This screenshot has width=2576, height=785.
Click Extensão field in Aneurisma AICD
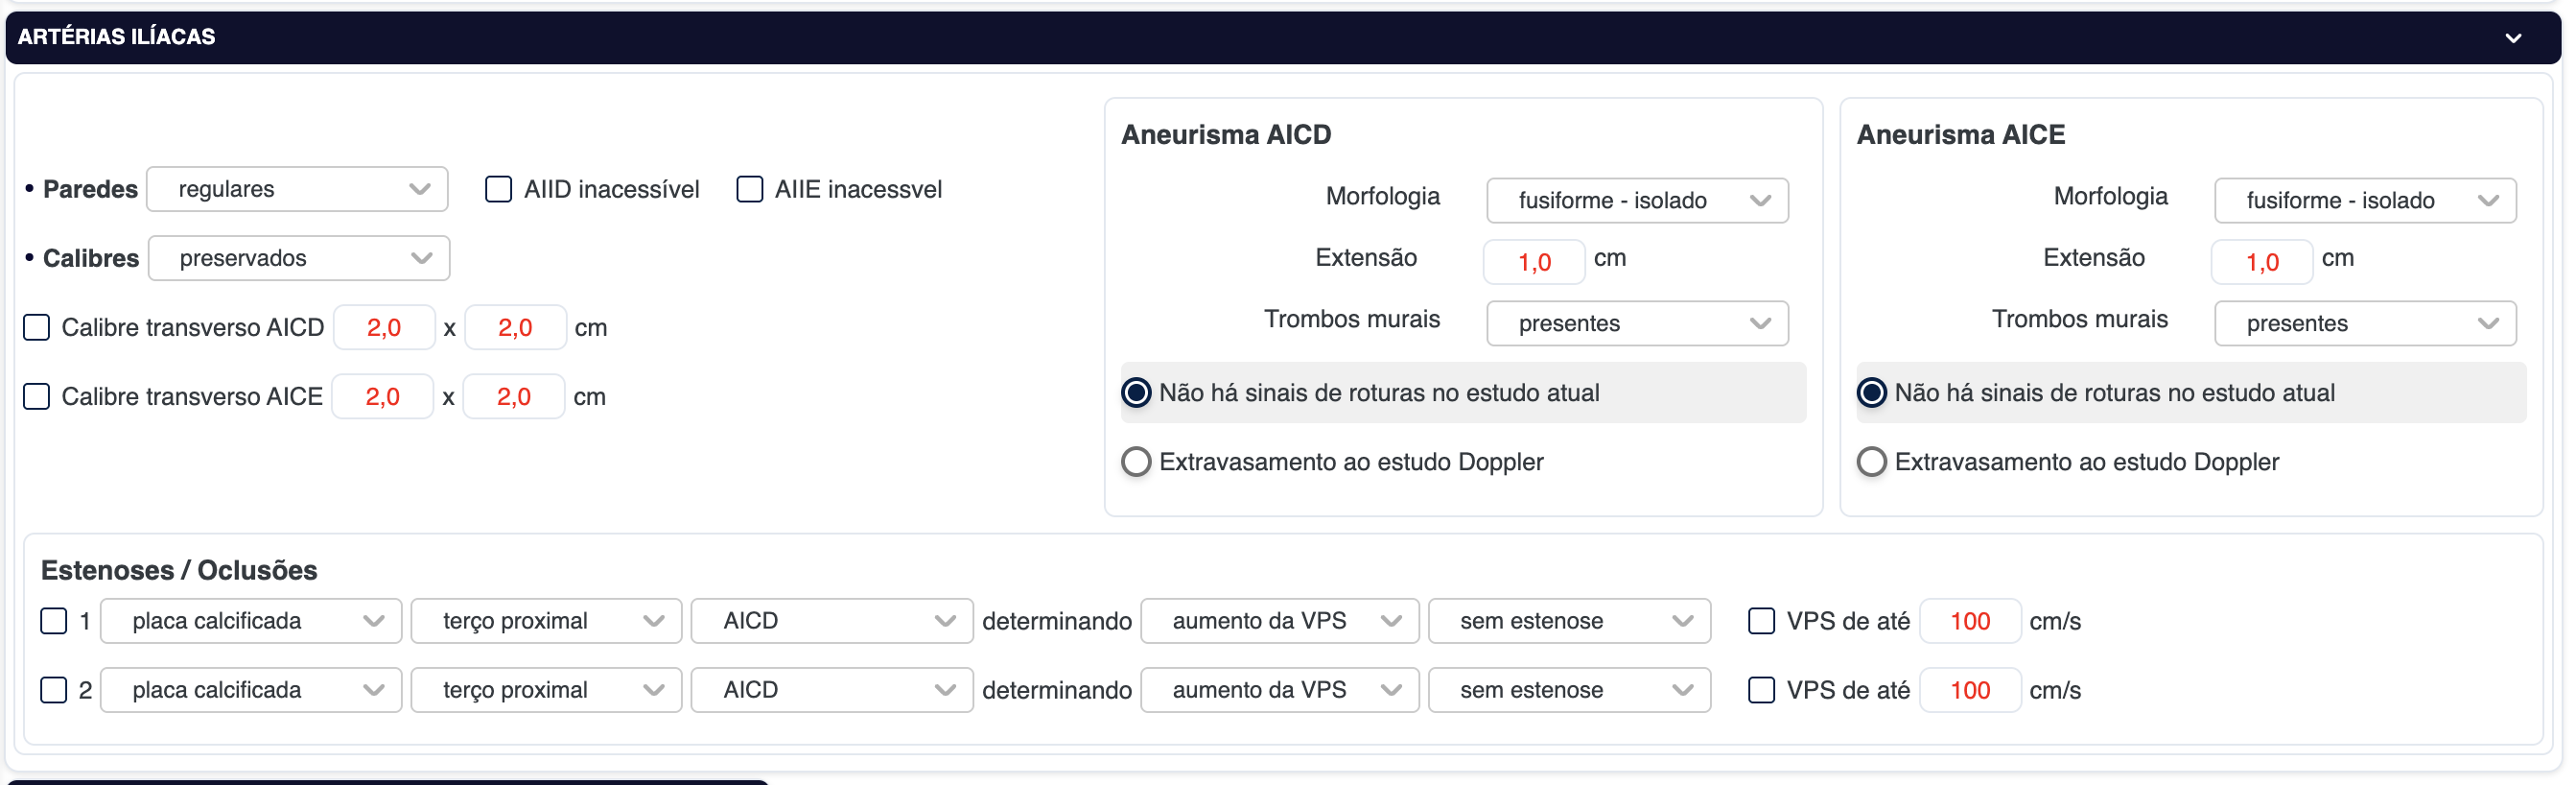coord(1533,262)
